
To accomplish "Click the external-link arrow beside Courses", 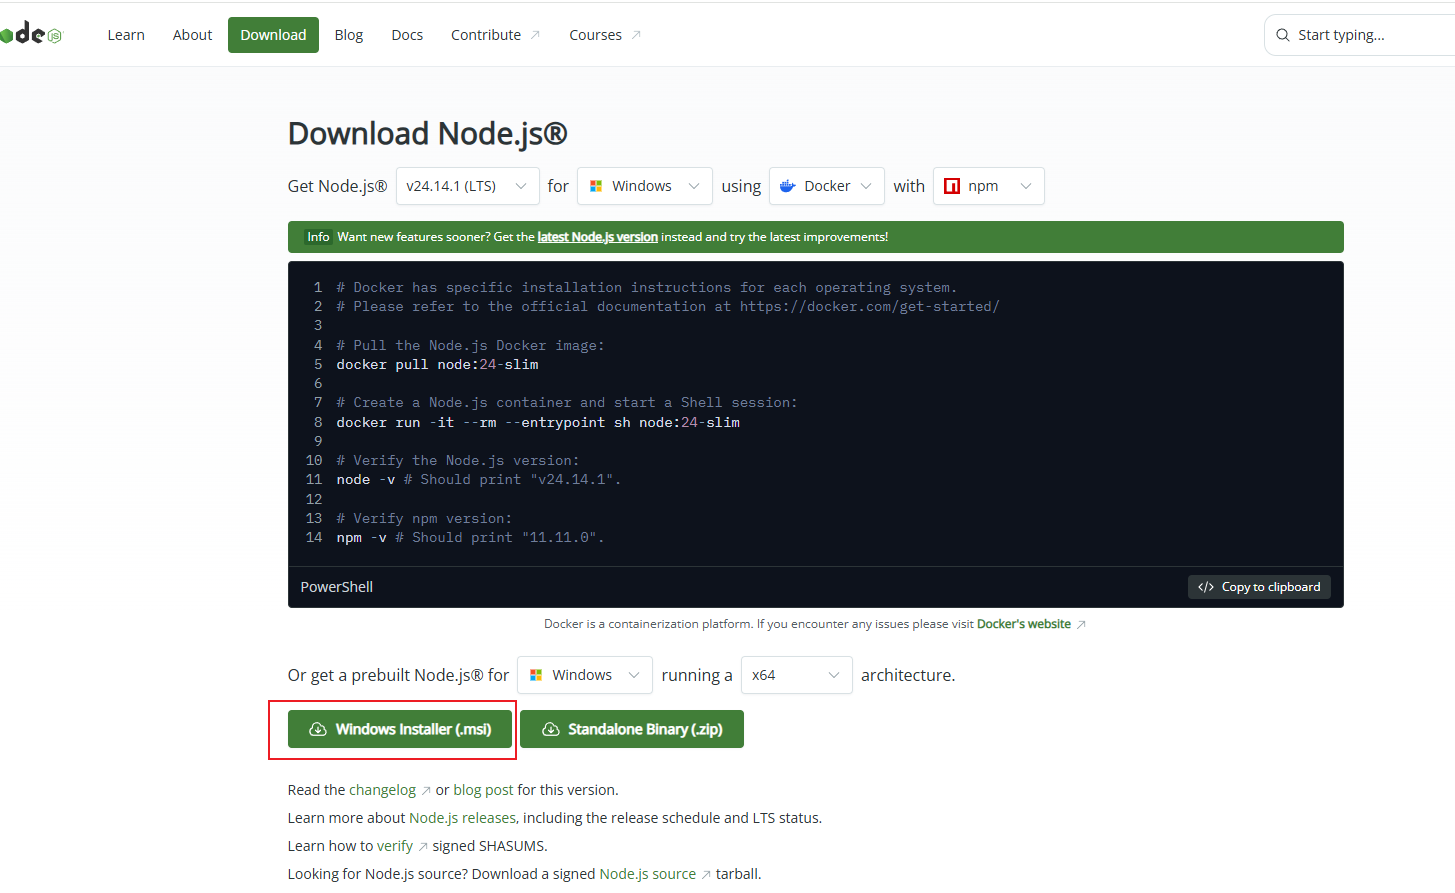I will (x=636, y=35).
